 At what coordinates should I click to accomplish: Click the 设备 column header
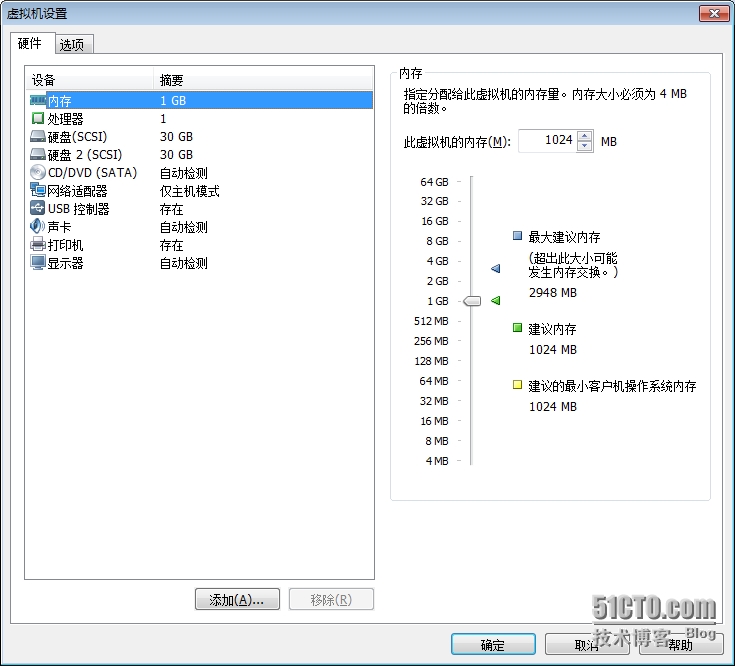(90, 80)
